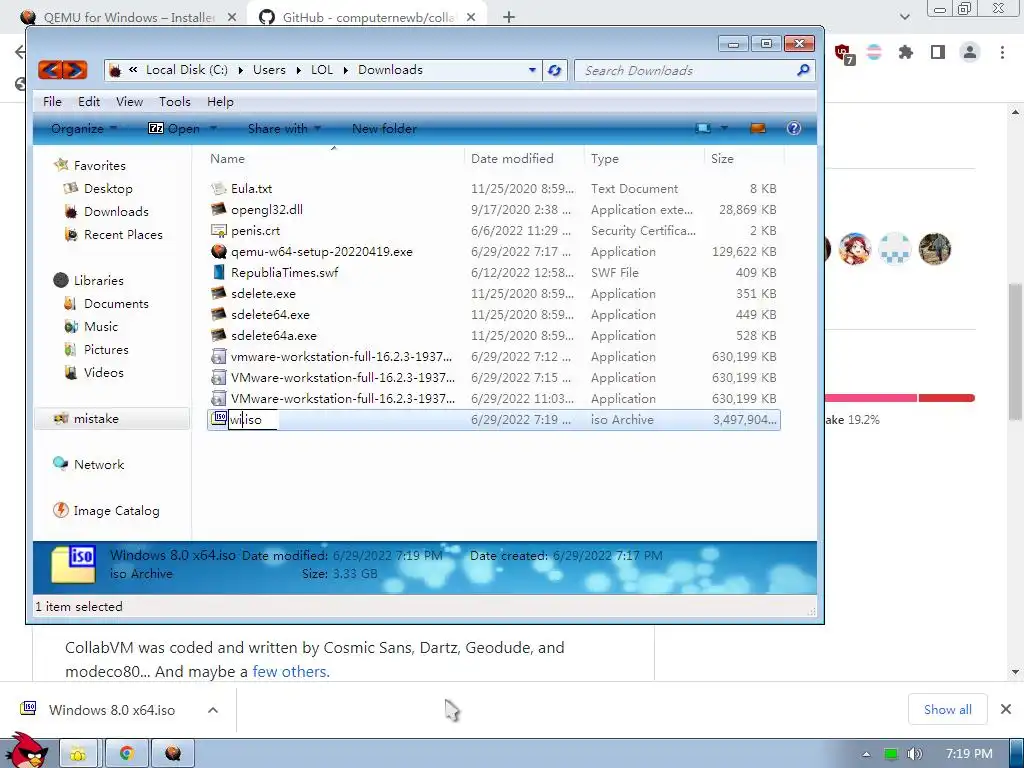The image size is (1024, 768).
Task: Follow the 'few others' link
Action: [x=291, y=671]
